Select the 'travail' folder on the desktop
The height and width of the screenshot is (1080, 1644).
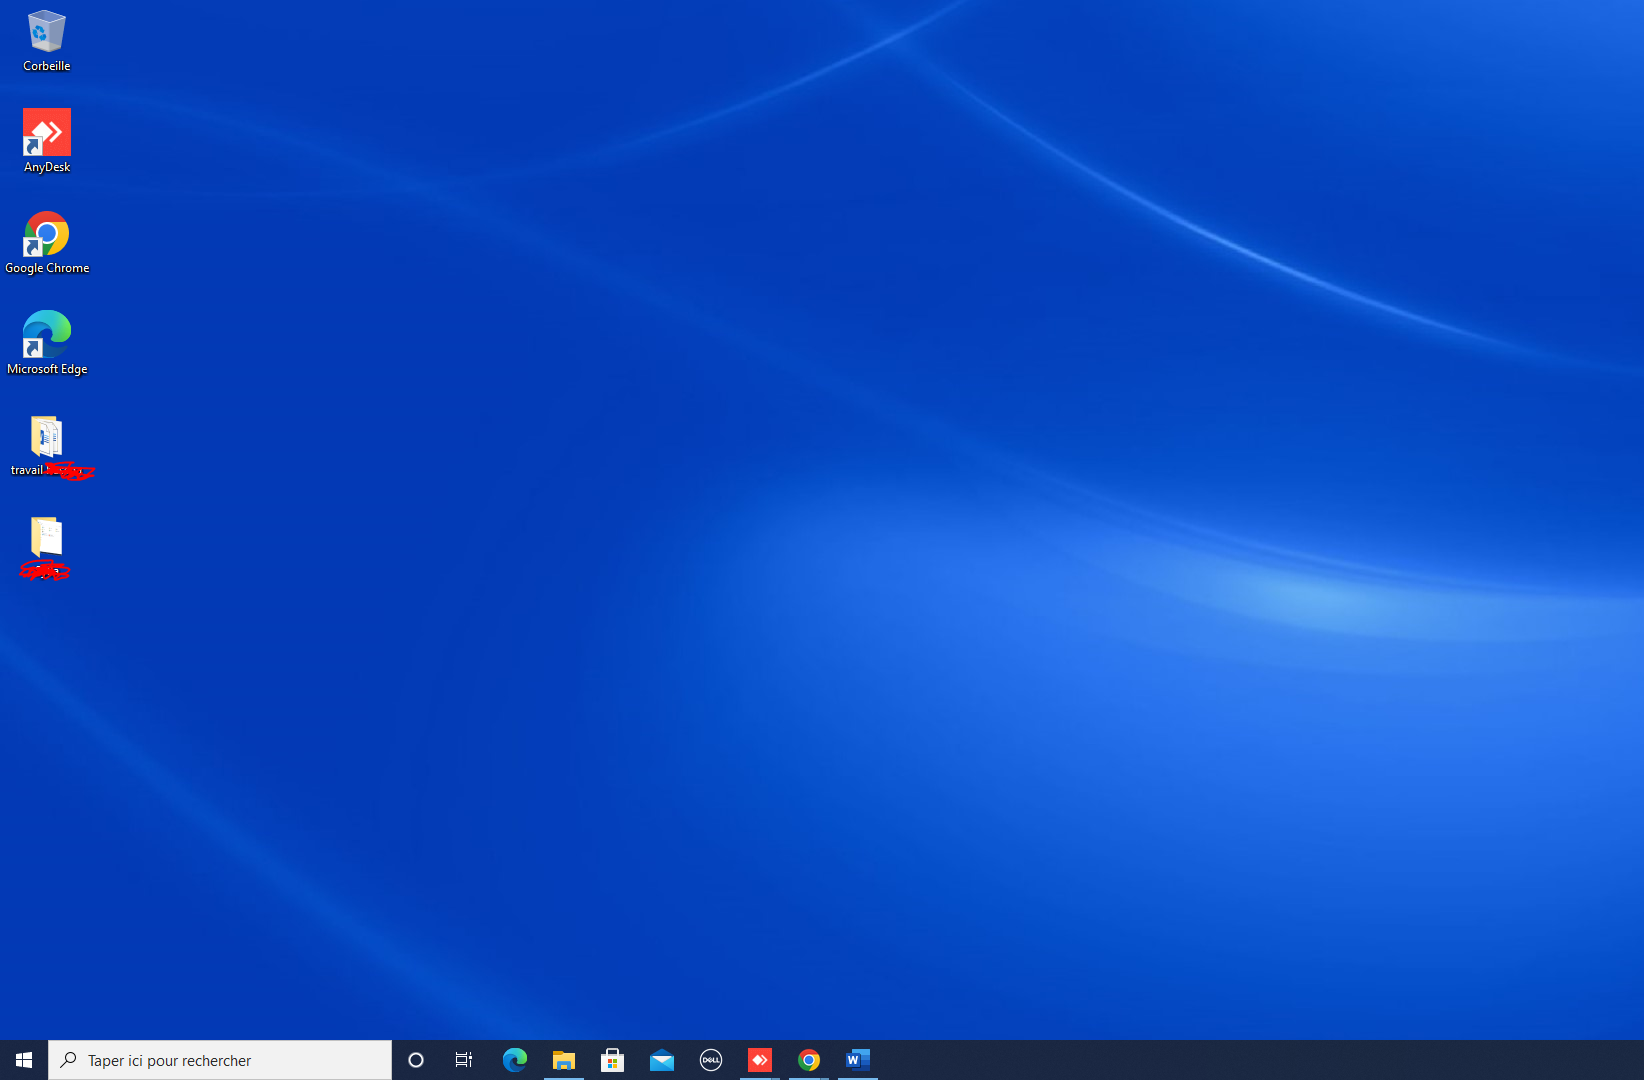(46, 437)
